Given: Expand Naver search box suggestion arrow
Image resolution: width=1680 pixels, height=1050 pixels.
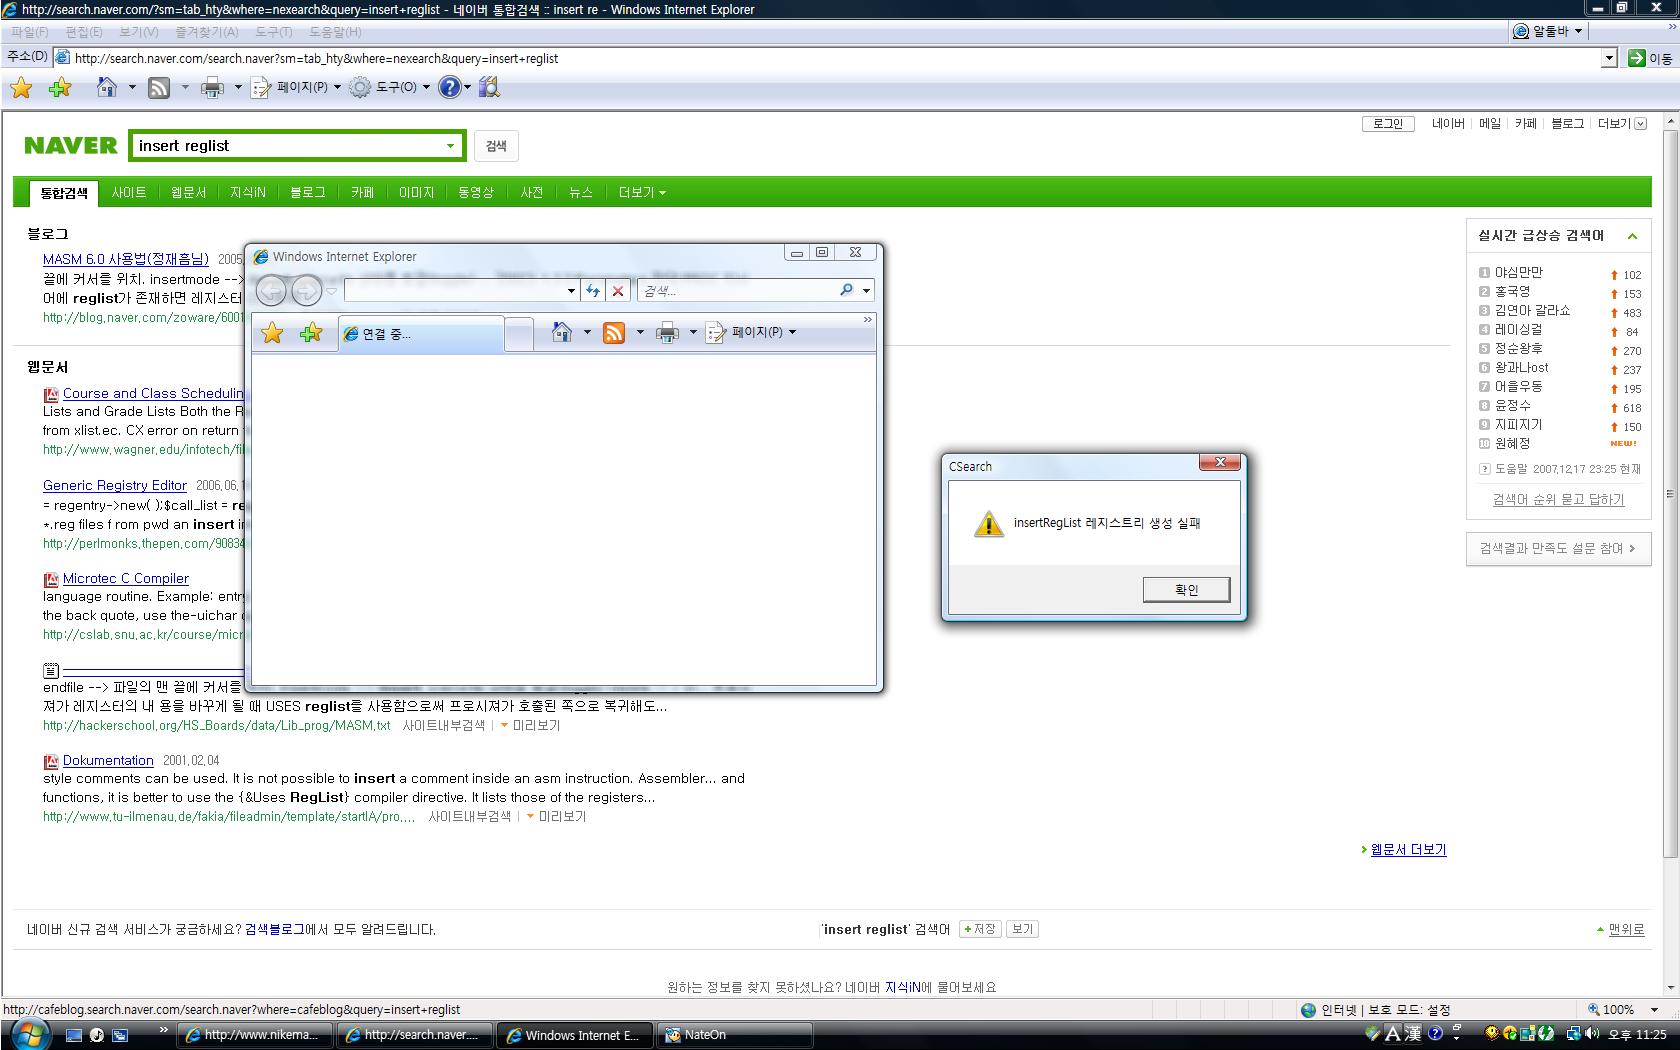Looking at the screenshot, I should (450, 146).
